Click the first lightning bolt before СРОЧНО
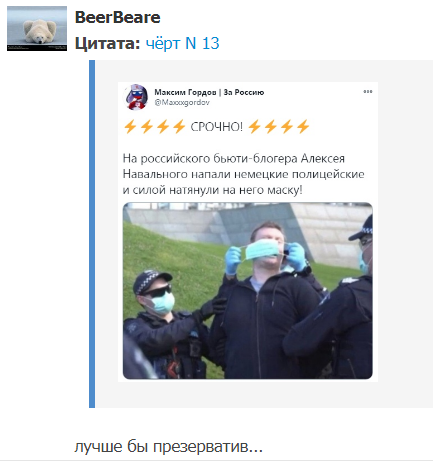Screen dimensions: 433x468 [x=130, y=127]
